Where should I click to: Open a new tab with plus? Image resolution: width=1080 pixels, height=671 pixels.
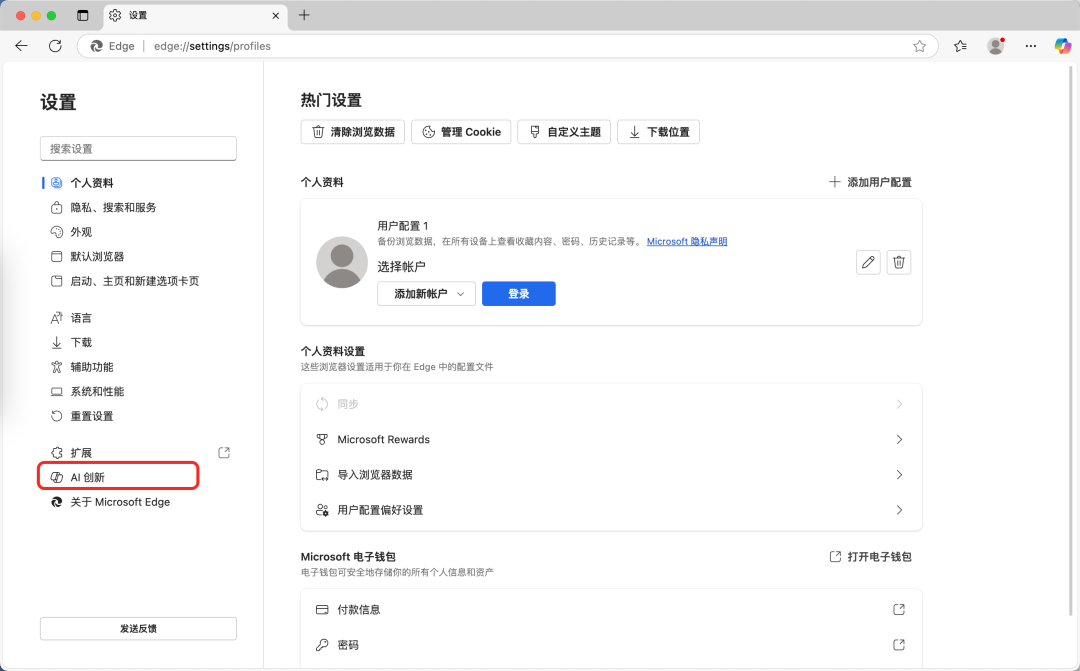point(304,15)
